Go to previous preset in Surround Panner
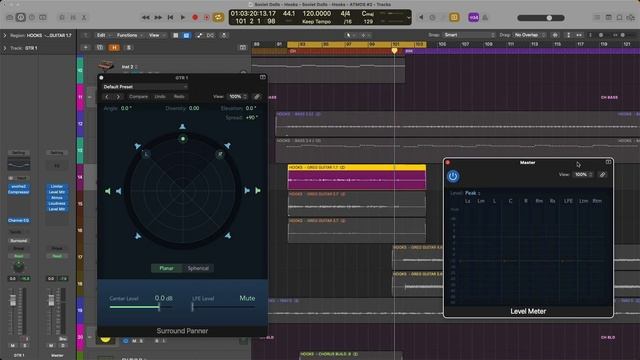The image size is (640, 360). [x=107, y=97]
